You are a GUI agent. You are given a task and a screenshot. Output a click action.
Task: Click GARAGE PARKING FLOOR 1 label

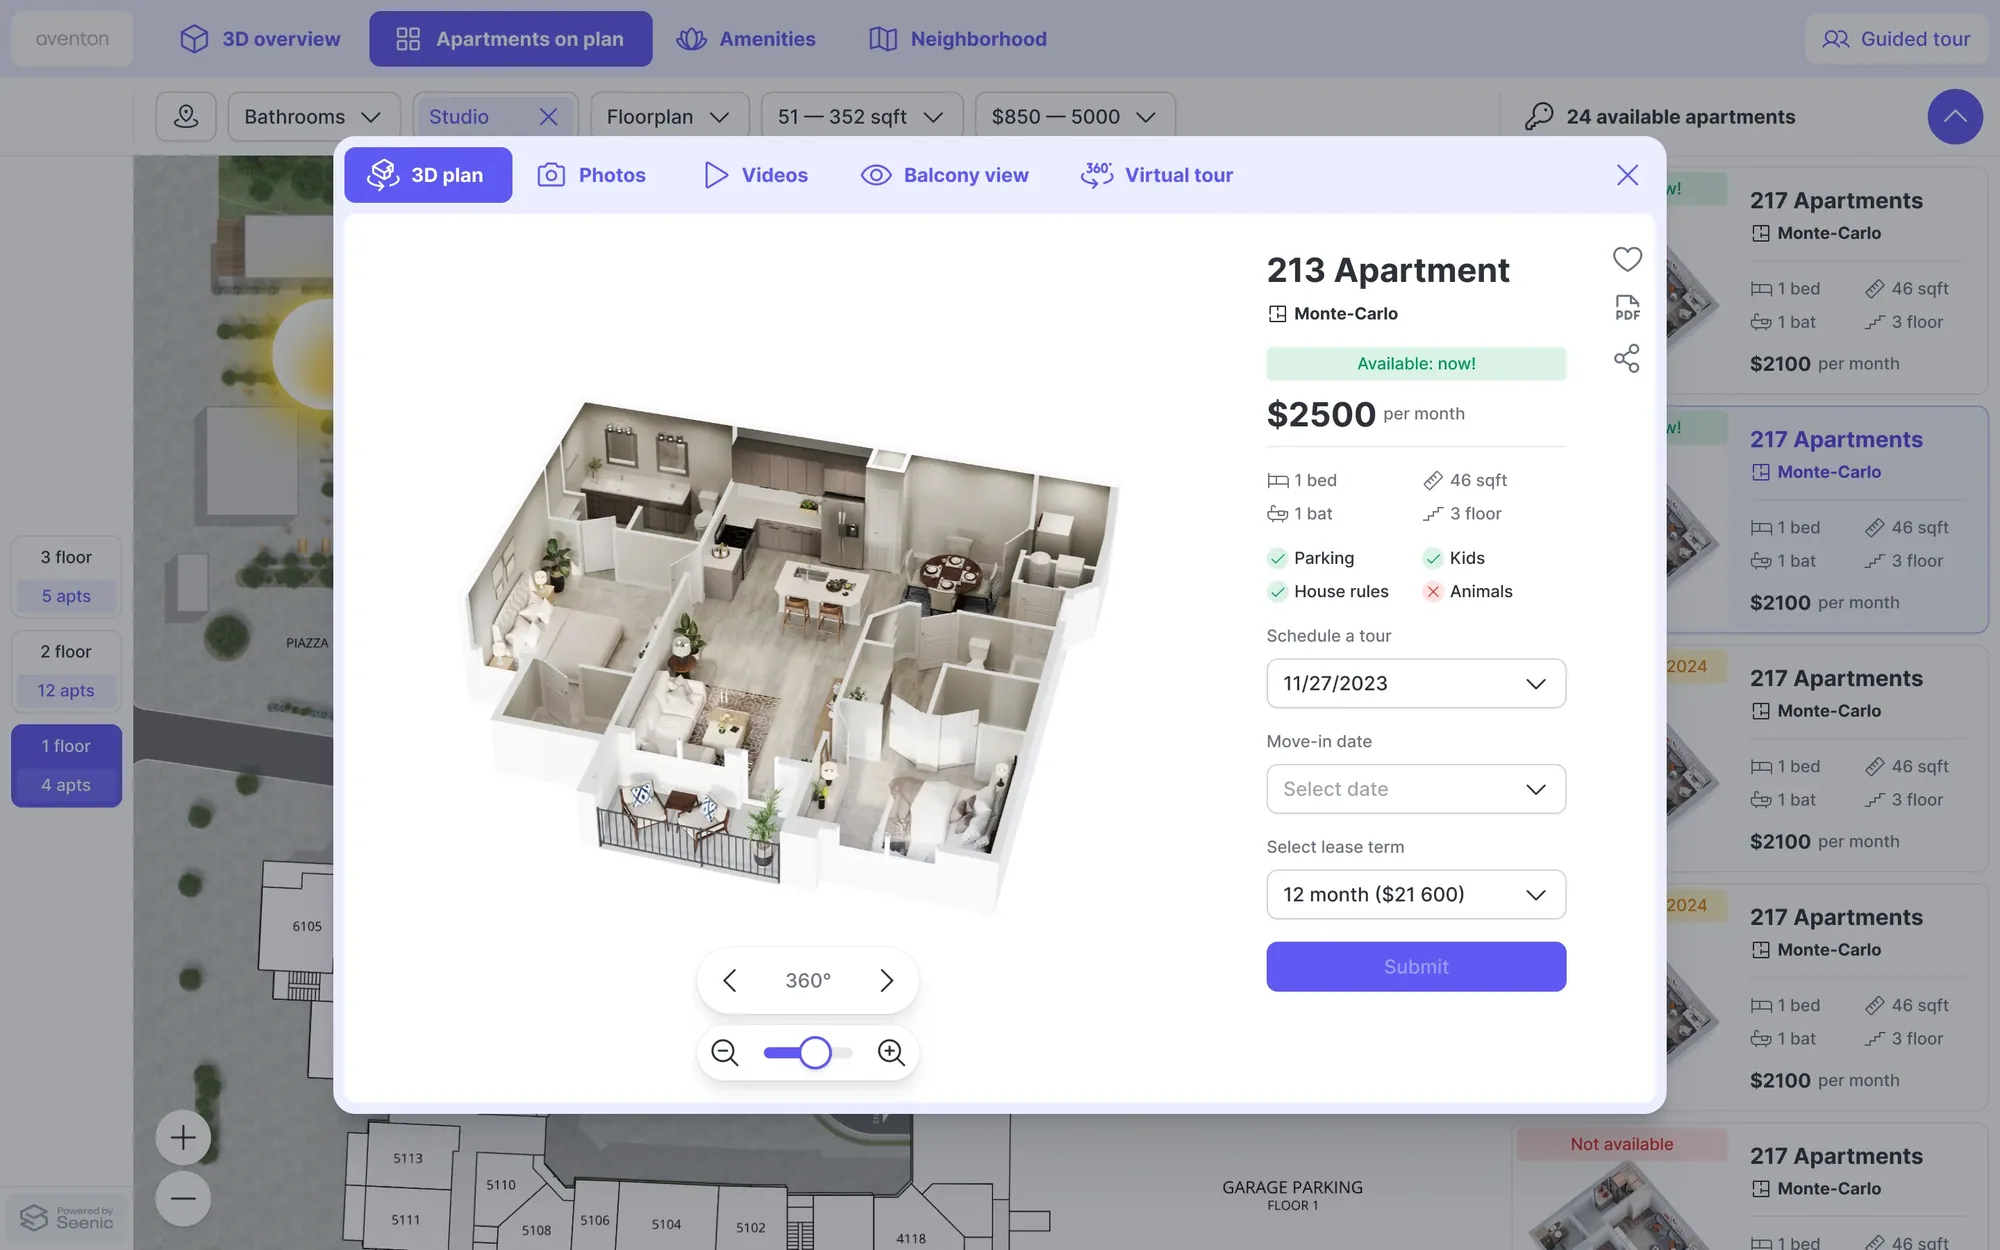coord(1292,1195)
